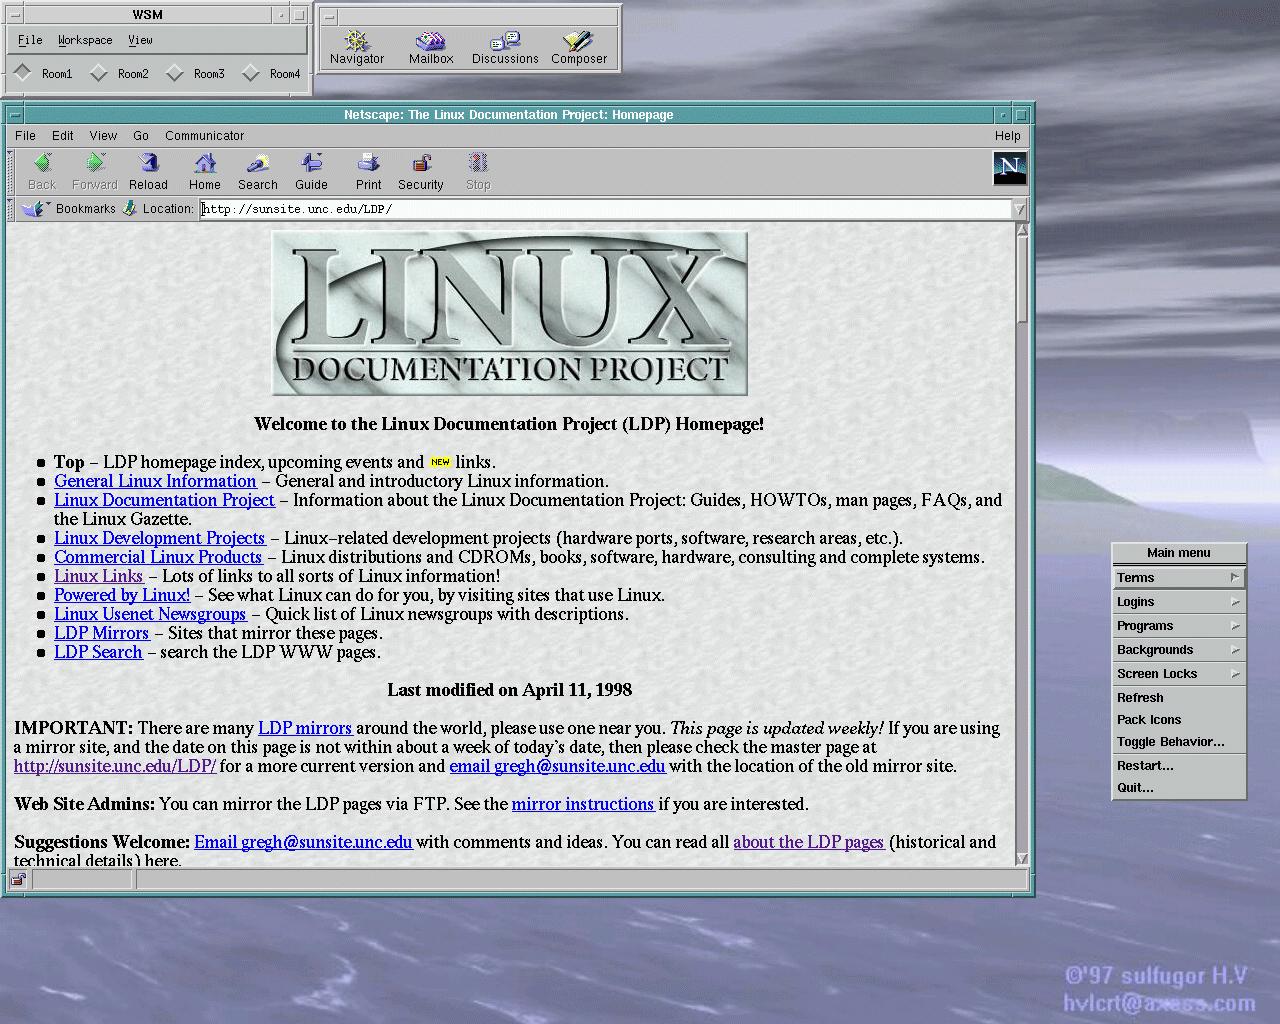The image size is (1280, 1024).
Task: Click the Stop toolbar icon
Action: point(478,163)
